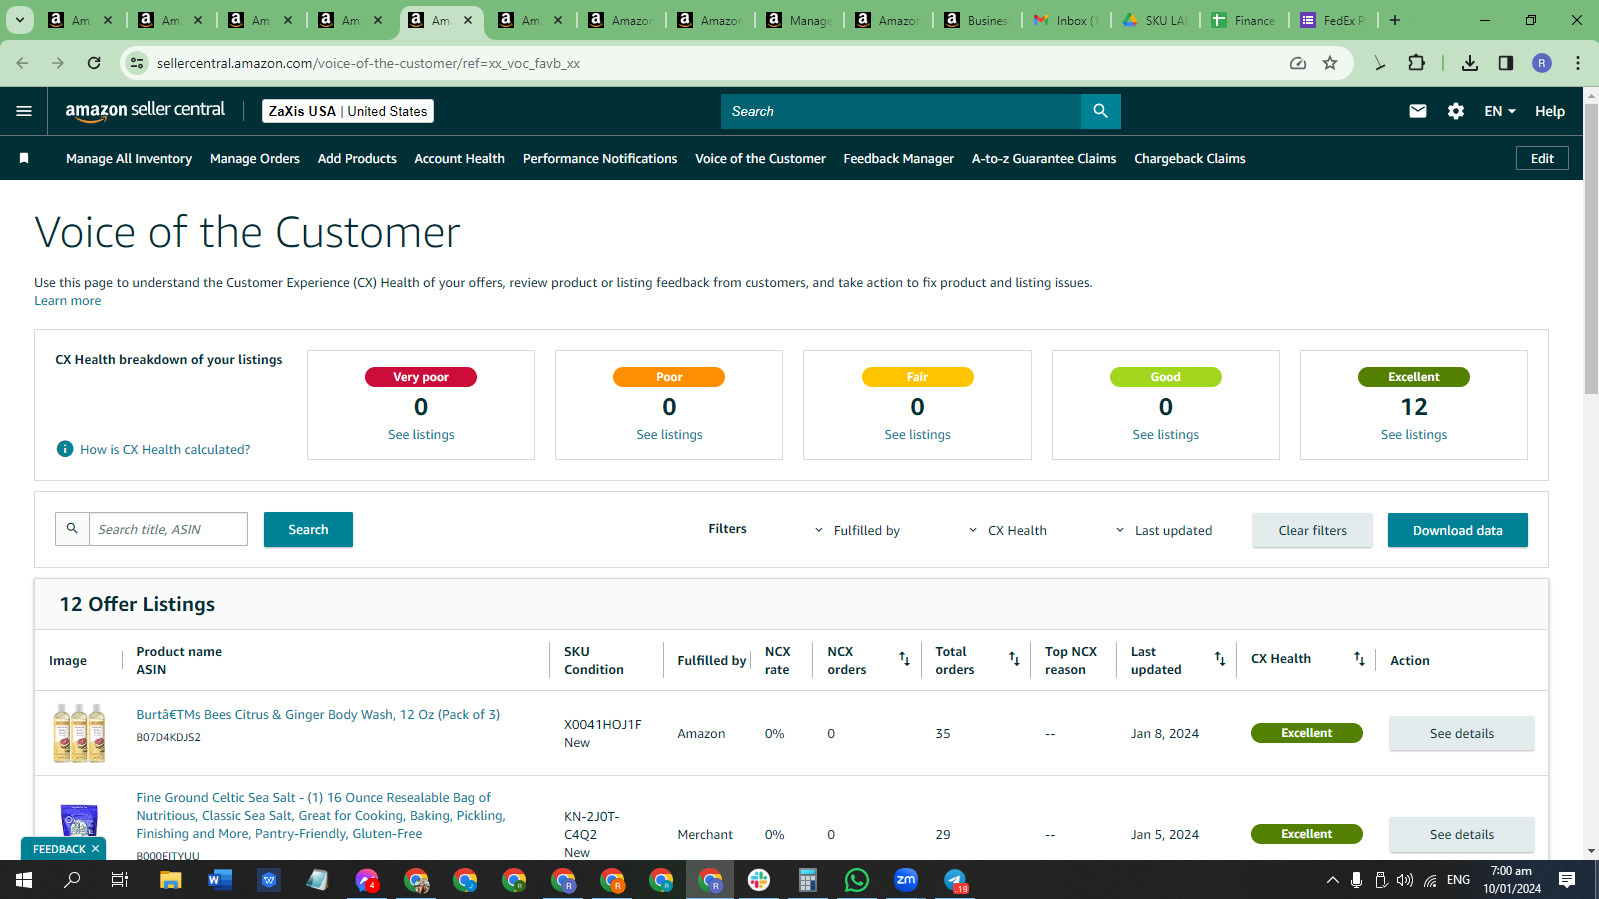1599x899 pixels.
Task: Open the settings gear icon
Action: click(x=1456, y=111)
